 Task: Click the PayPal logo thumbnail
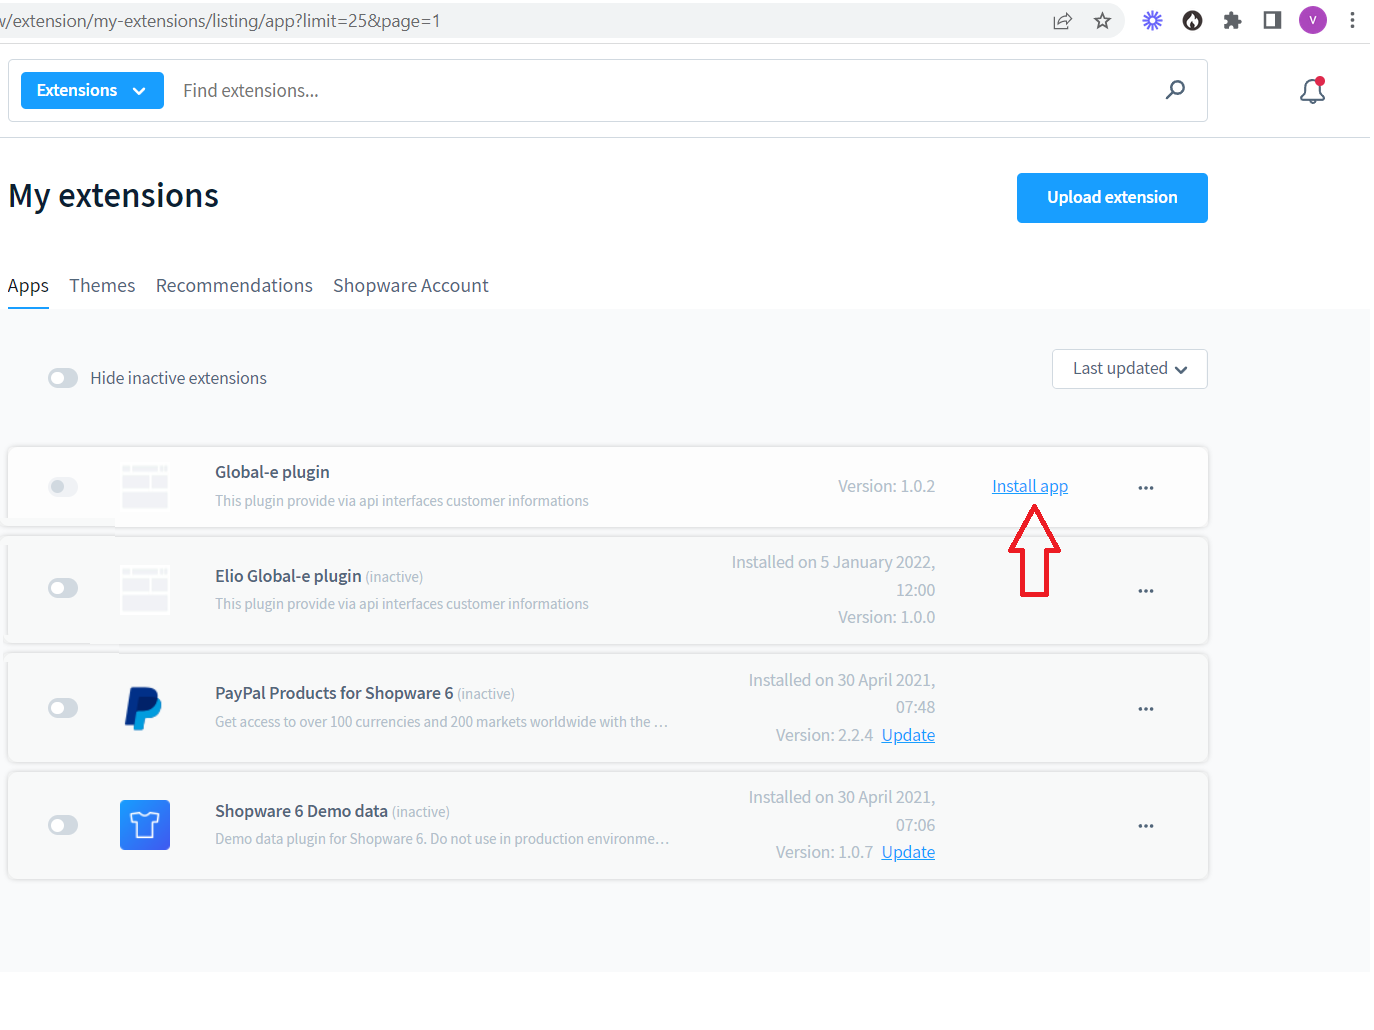[144, 708]
